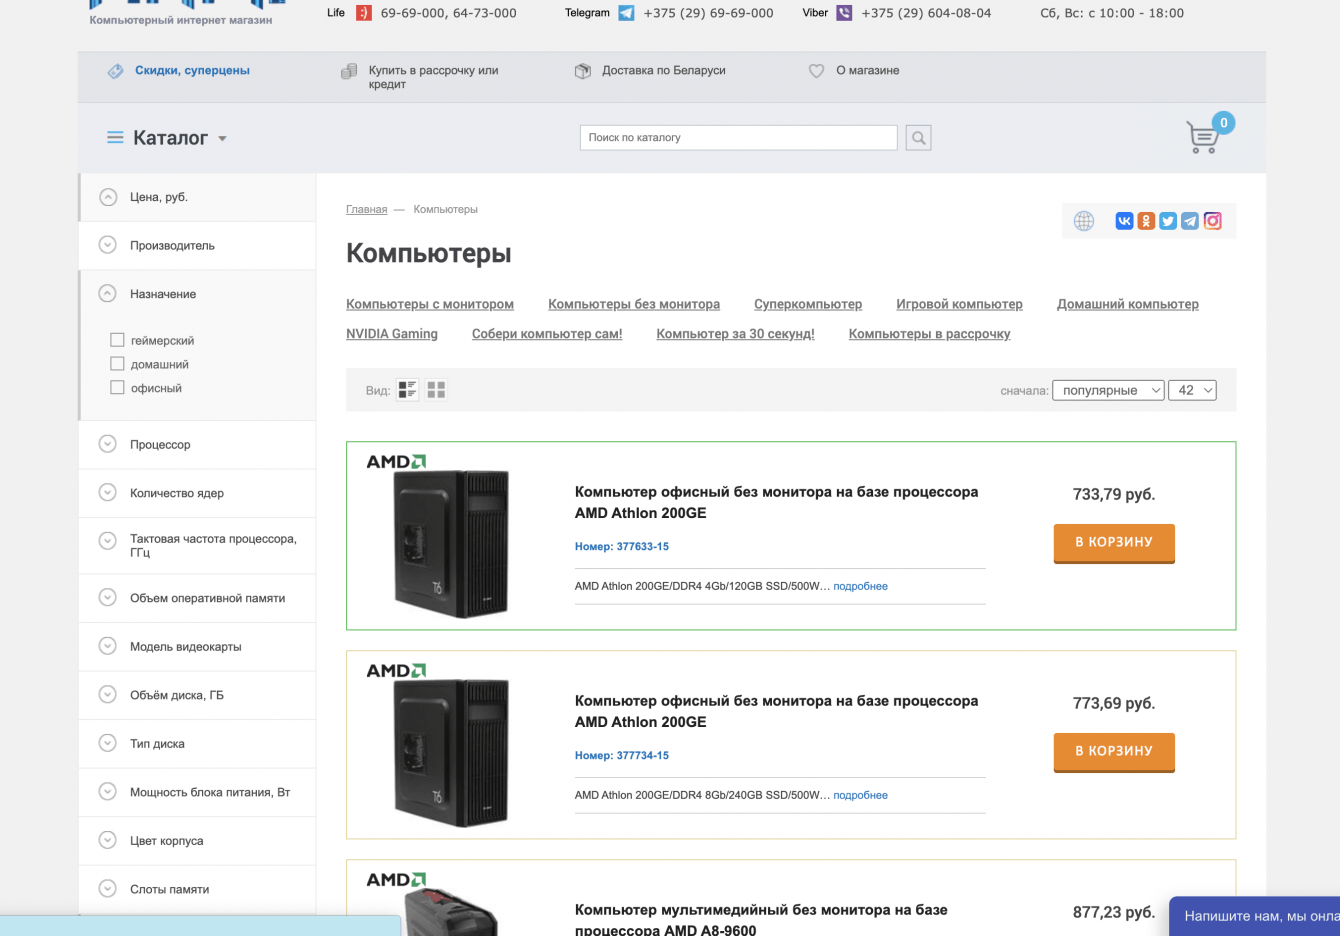1340x936 pixels.
Task: Open the популярные sort dropdown
Action: 1108,390
